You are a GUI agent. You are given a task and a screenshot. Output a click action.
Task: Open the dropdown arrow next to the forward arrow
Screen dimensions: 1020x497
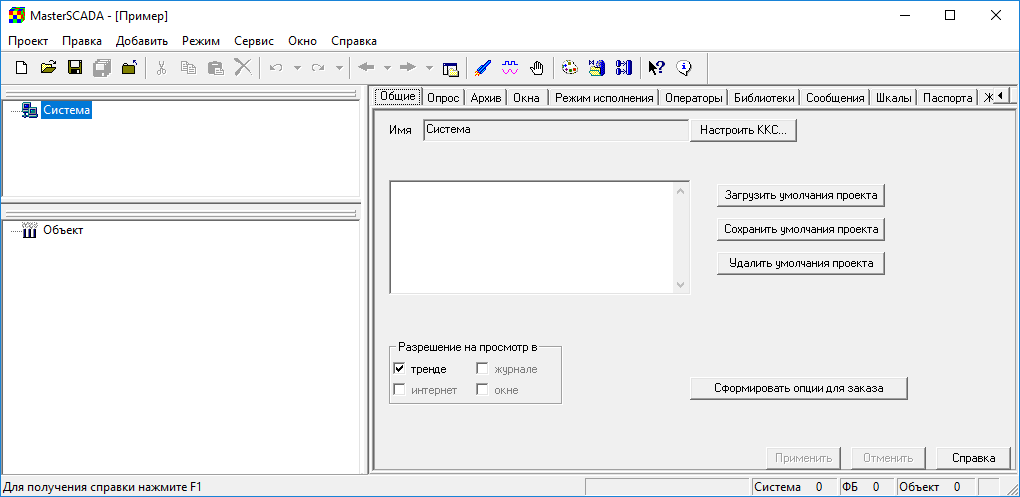coord(429,68)
